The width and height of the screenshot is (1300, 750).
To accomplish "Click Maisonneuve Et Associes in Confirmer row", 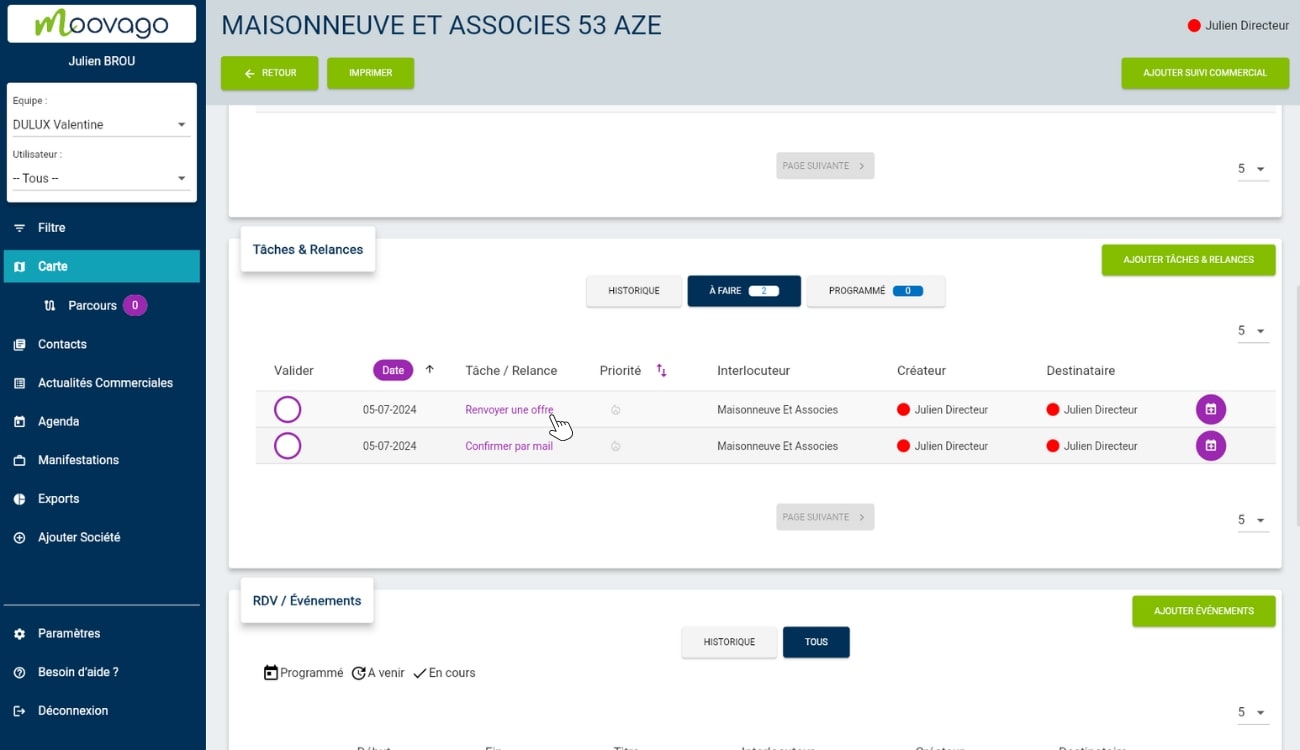I will coord(777,446).
